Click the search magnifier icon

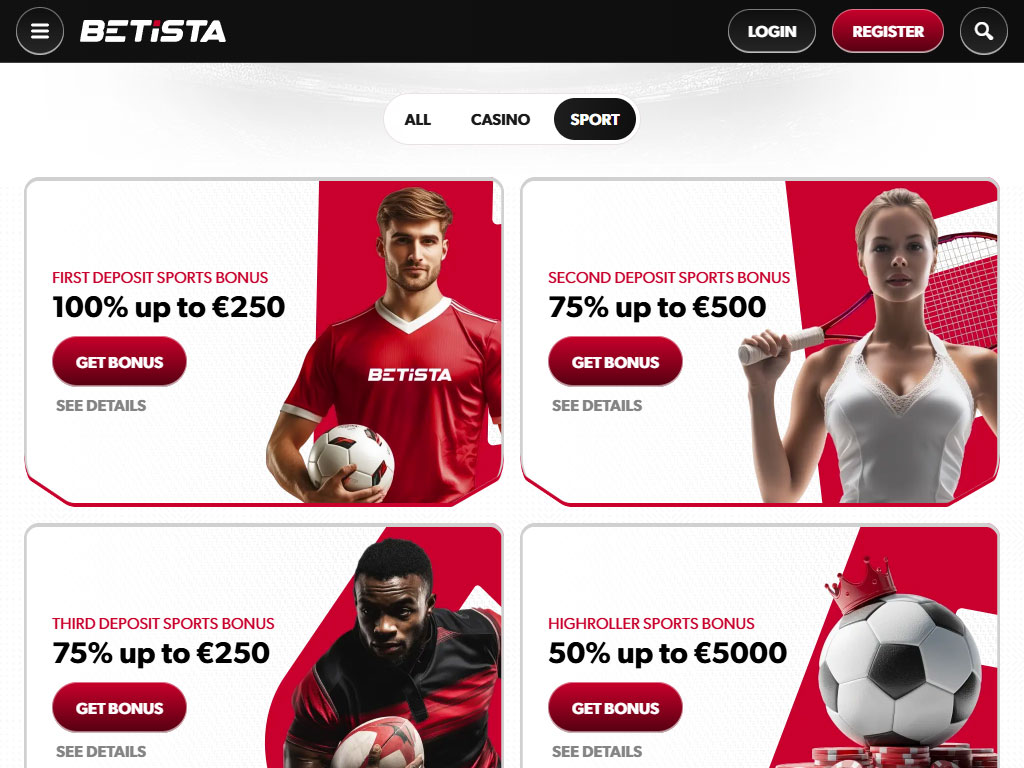pyautogui.click(x=984, y=31)
